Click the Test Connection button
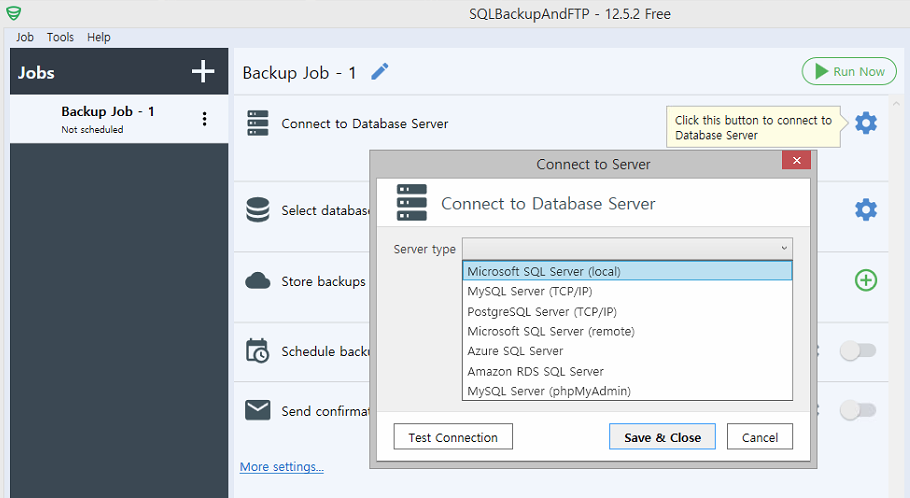Viewport: 910px width, 498px height. pos(453,436)
